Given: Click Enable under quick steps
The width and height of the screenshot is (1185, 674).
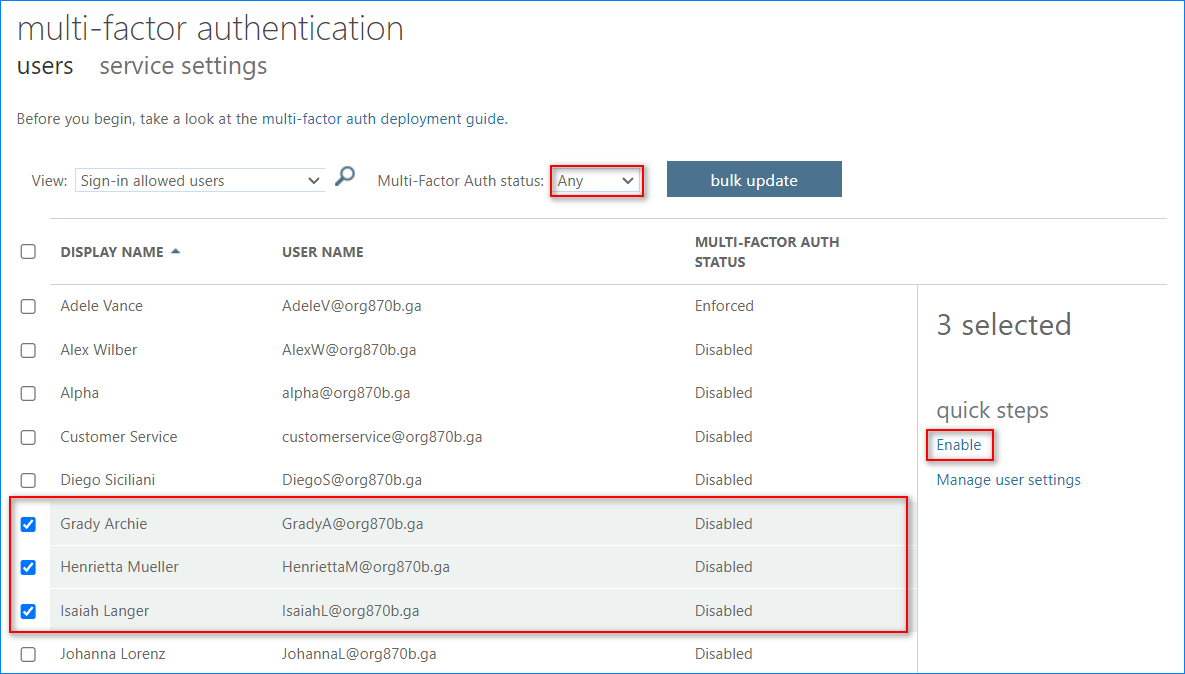Looking at the screenshot, I should pyautogui.click(x=958, y=444).
